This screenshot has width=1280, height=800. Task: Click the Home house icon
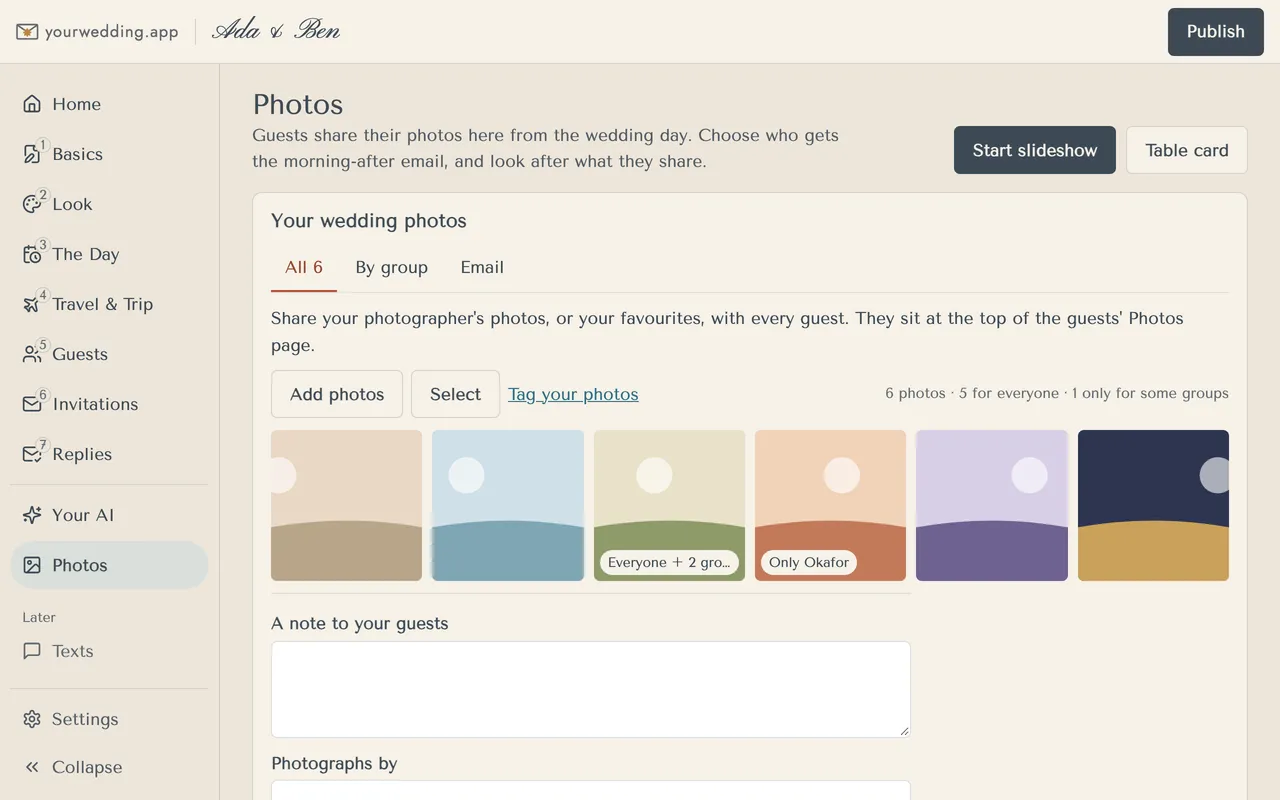32,104
